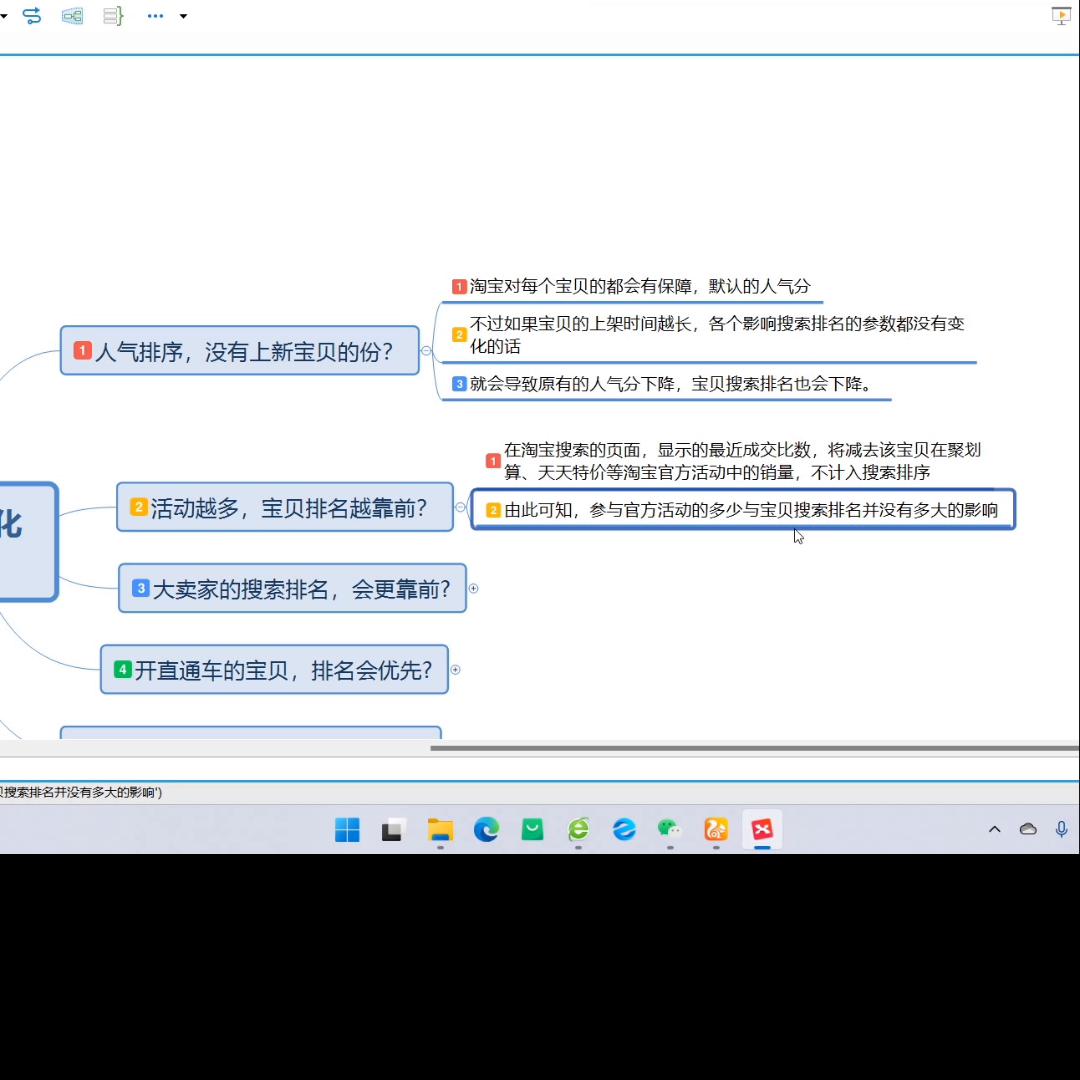Open the Mail app from the taskbar
The image size is (1080, 1080).
pyautogui.click(x=532, y=829)
